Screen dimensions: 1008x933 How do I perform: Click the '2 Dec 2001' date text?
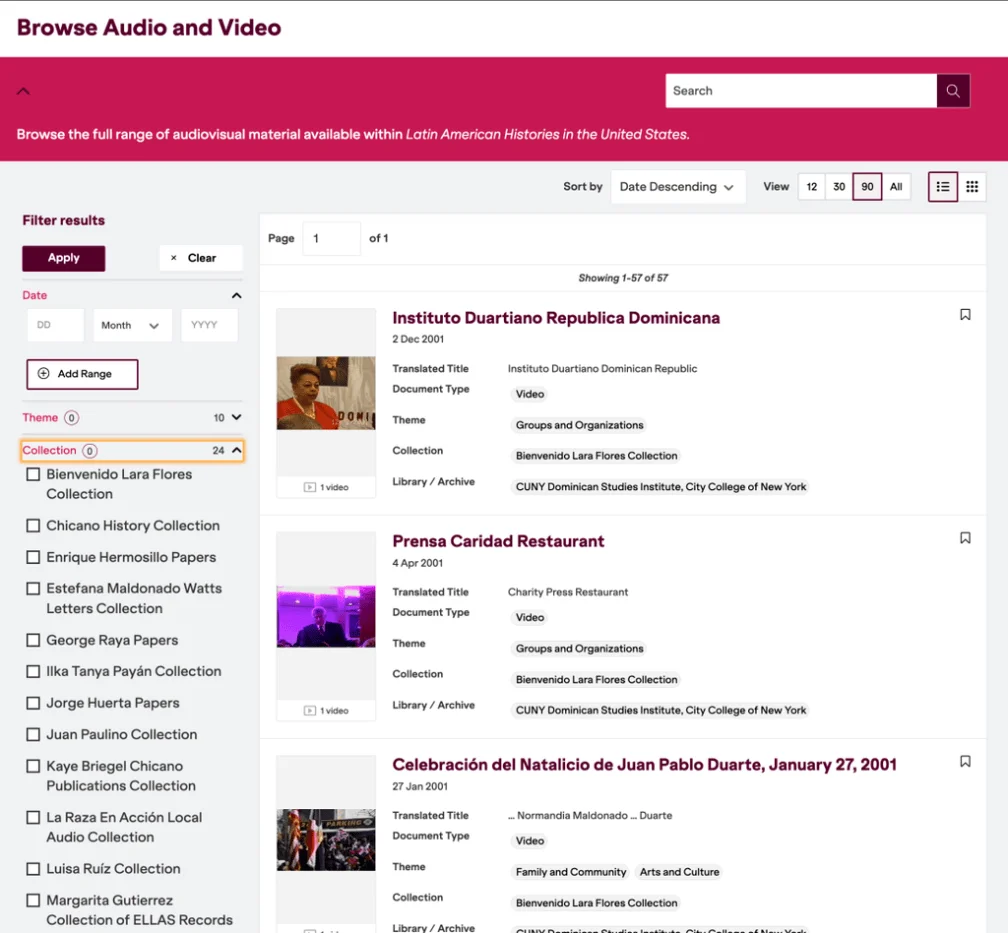tap(418, 339)
